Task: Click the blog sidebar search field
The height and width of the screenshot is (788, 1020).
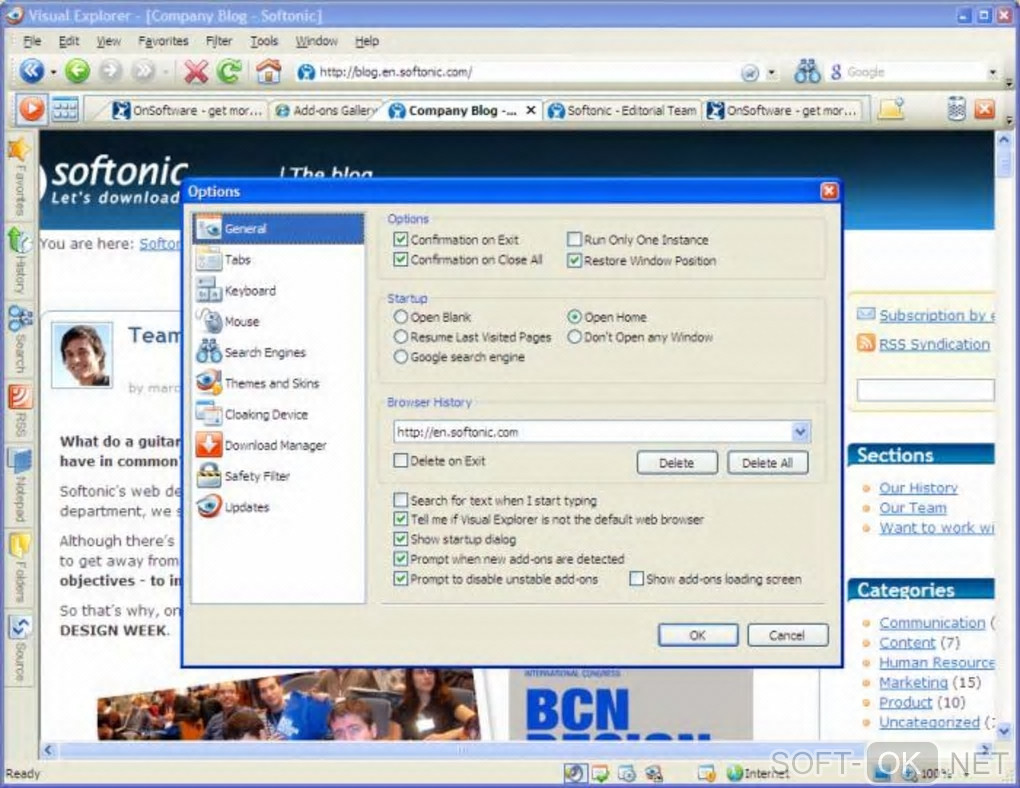Action: (925, 390)
